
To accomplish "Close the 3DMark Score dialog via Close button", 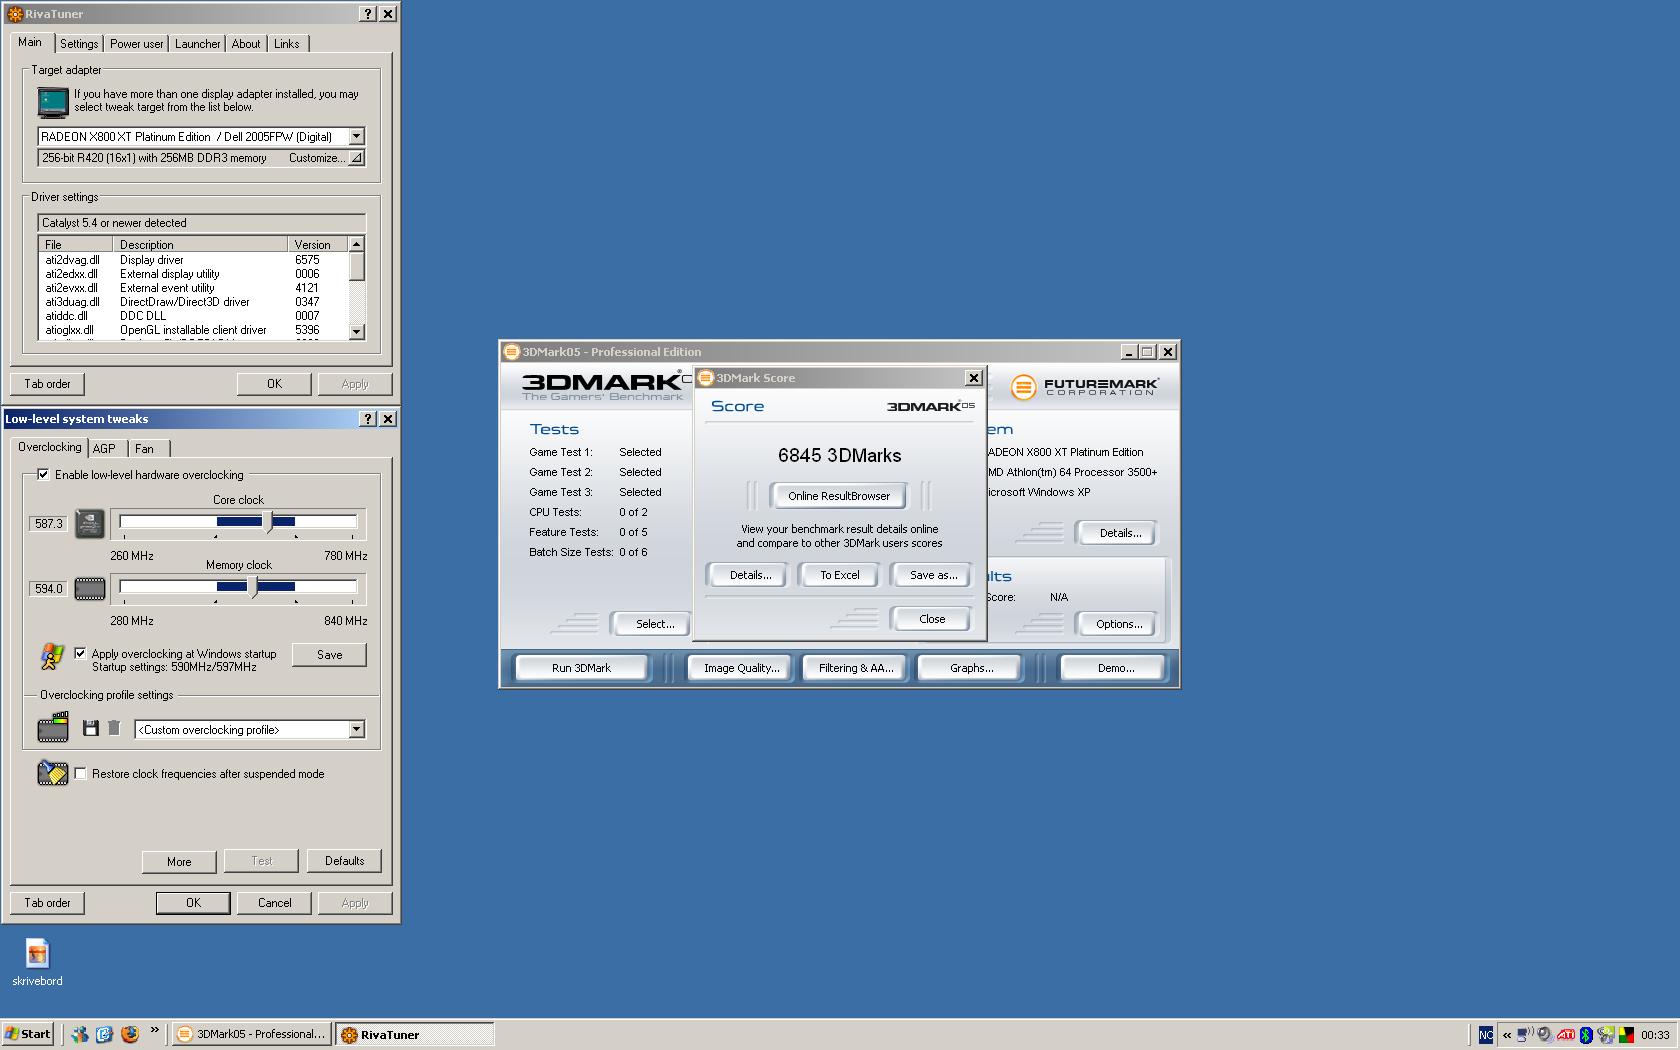I will [x=932, y=619].
